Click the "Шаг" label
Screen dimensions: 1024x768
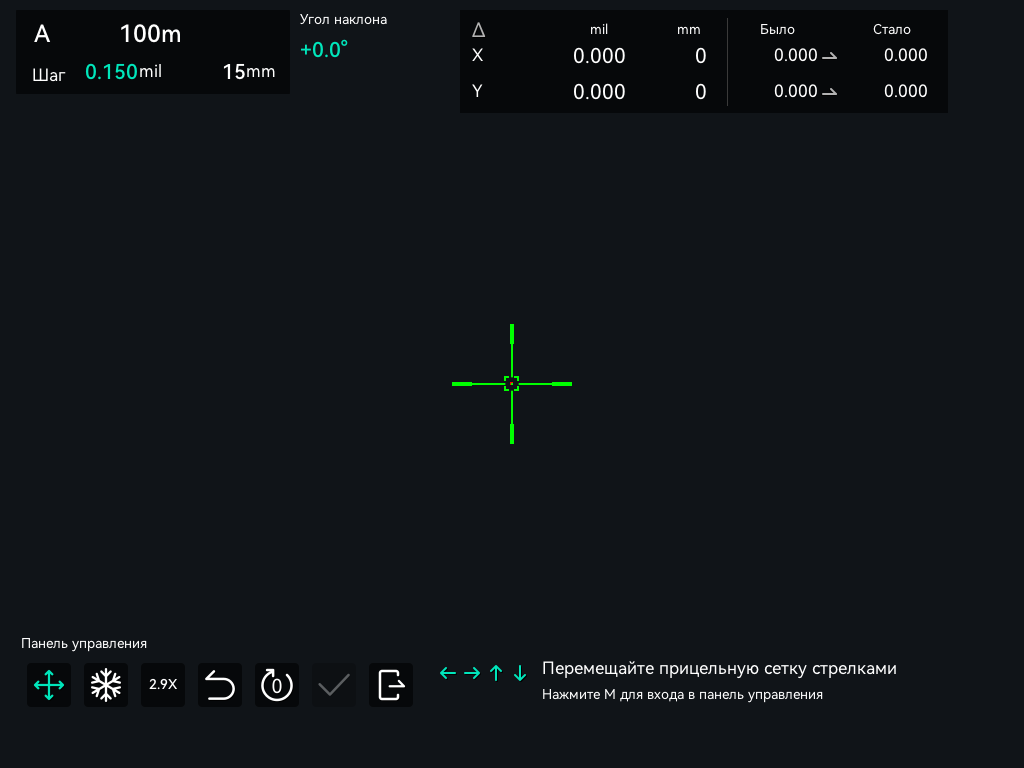(49, 75)
